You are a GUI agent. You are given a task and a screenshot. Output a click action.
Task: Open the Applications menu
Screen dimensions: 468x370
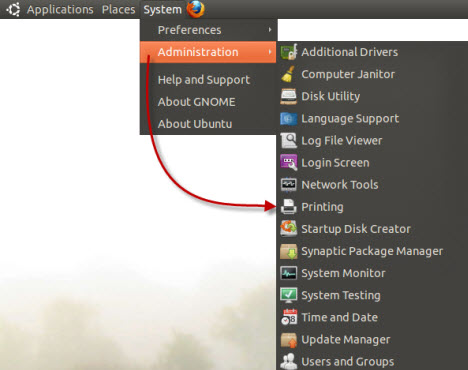tap(60, 10)
